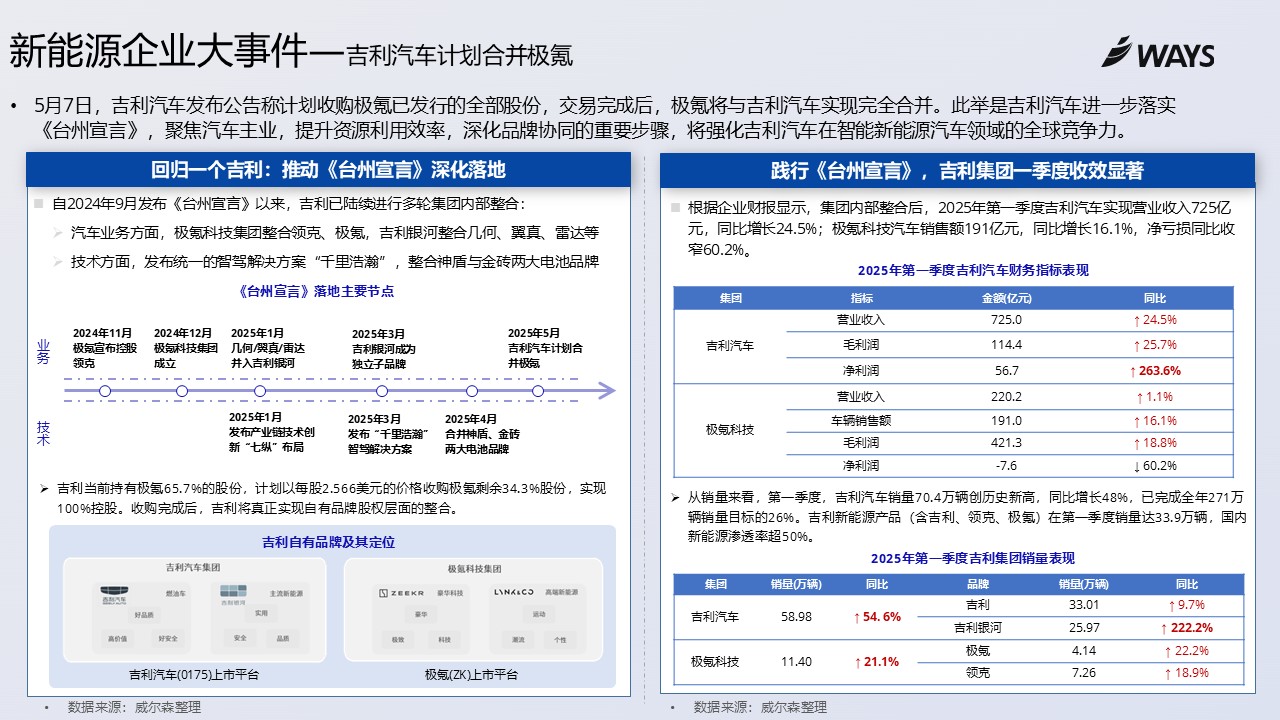The image size is (1280, 720).
Task: Click the 指标 column header
Action: click(x=861, y=298)
